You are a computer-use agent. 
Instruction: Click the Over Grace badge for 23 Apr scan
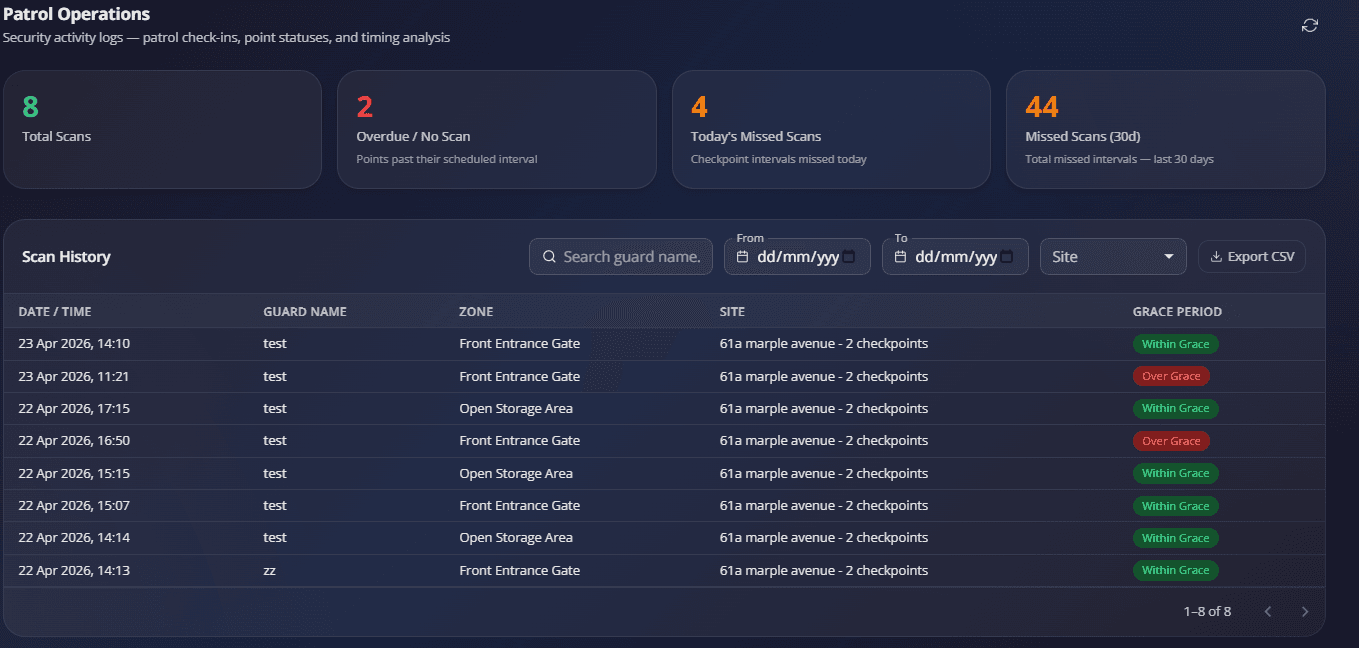[x=1171, y=376]
